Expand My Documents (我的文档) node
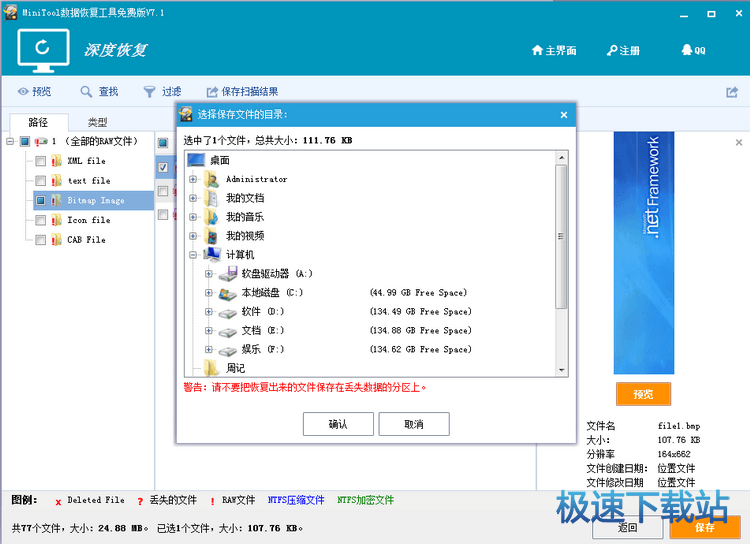750x544 pixels. pyautogui.click(x=193, y=198)
